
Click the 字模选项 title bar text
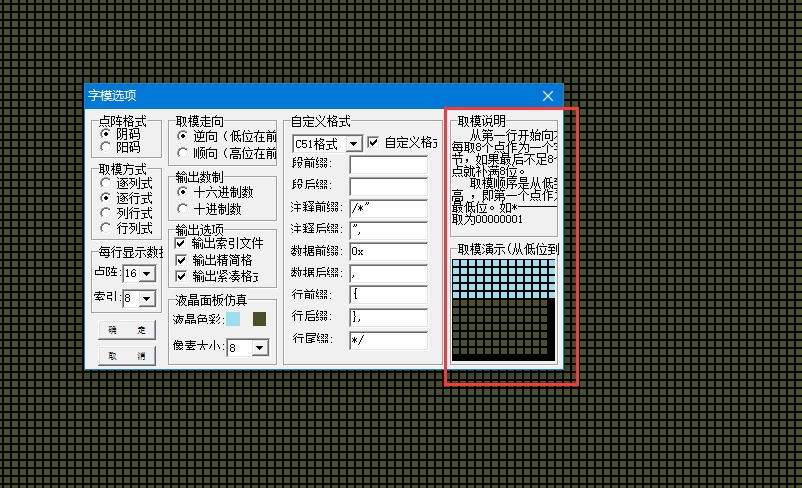(112, 96)
